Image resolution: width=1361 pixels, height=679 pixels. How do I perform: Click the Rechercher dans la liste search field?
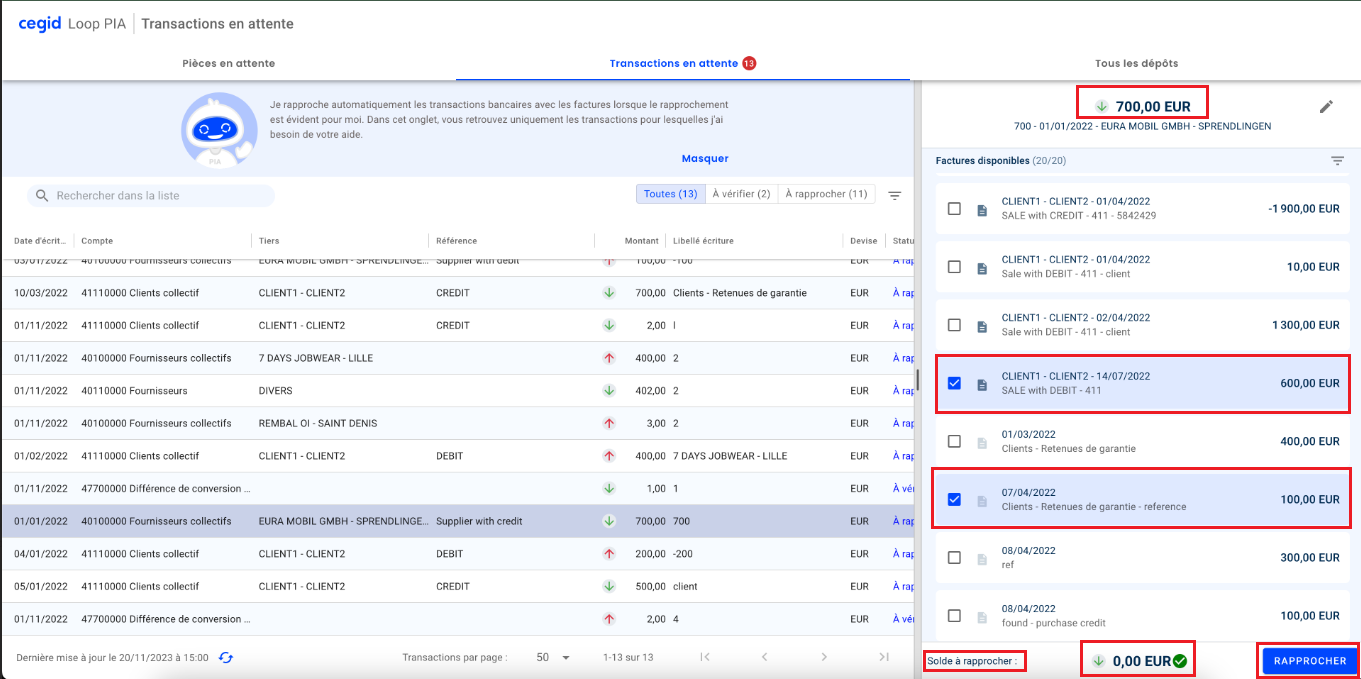[150, 196]
